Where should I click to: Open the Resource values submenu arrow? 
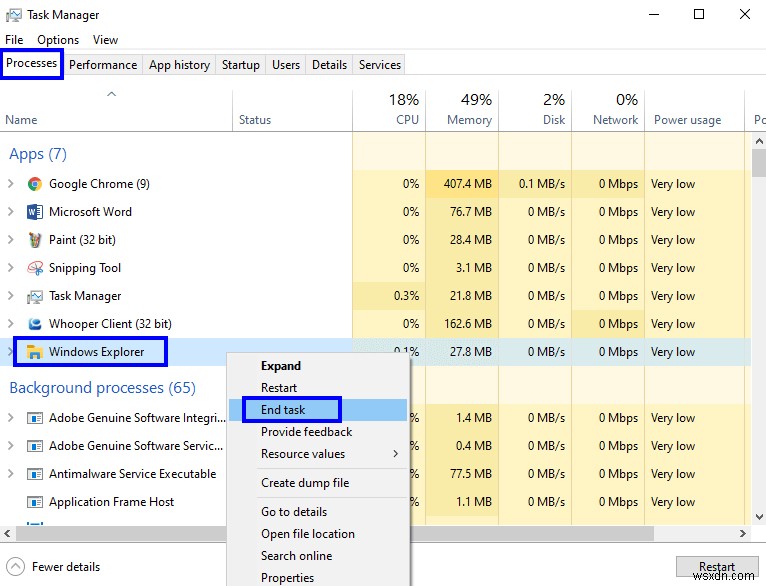click(396, 454)
